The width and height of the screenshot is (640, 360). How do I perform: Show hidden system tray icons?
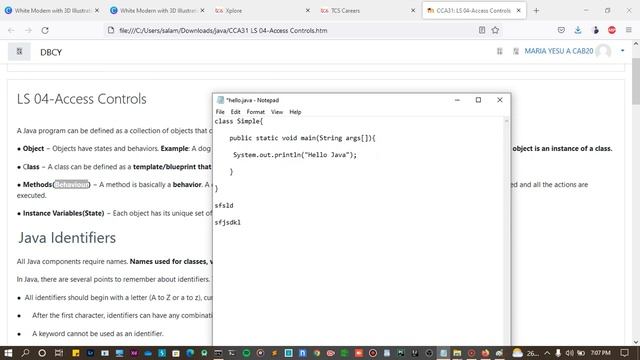[x=547, y=353]
